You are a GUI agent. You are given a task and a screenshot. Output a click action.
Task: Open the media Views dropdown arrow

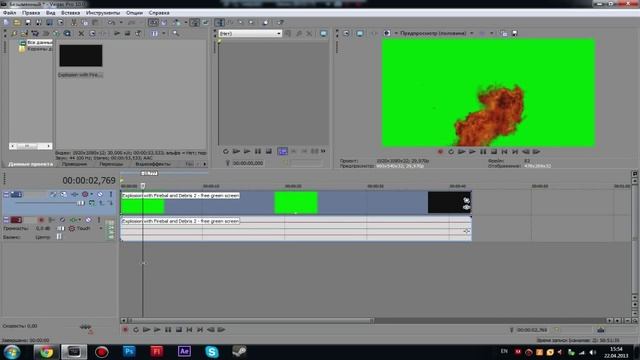pyautogui.click(x=164, y=33)
